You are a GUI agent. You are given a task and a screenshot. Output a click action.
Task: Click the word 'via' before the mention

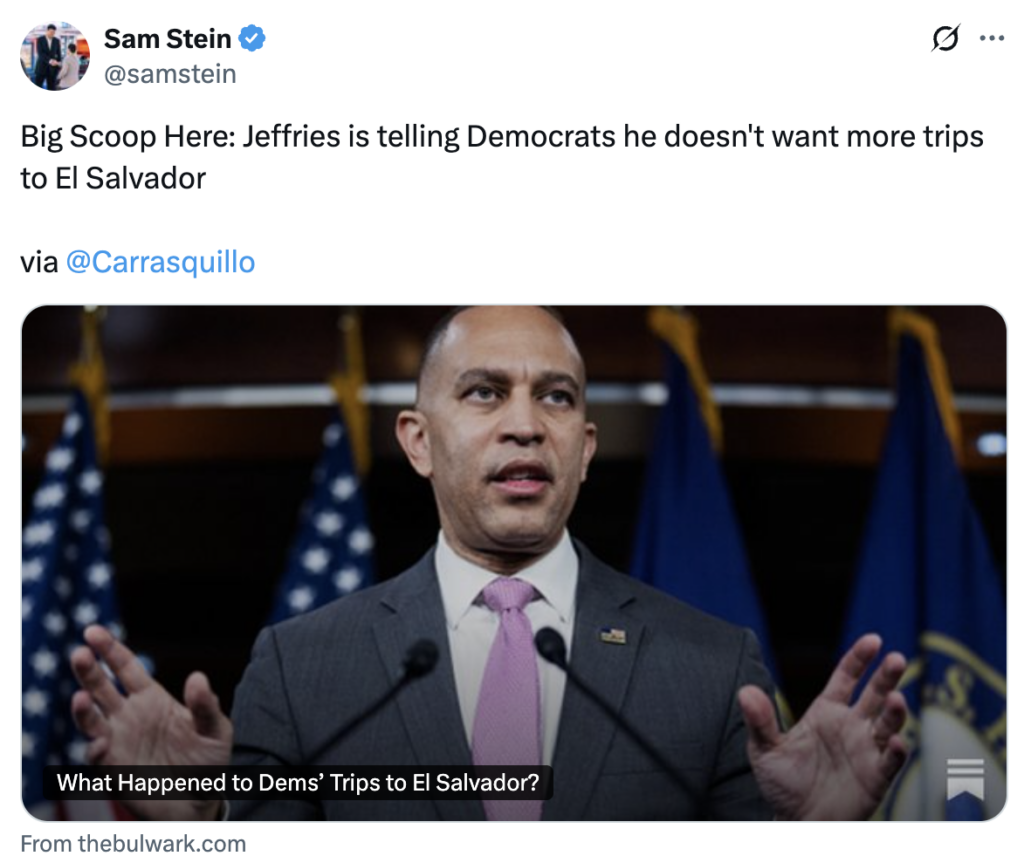point(38,262)
